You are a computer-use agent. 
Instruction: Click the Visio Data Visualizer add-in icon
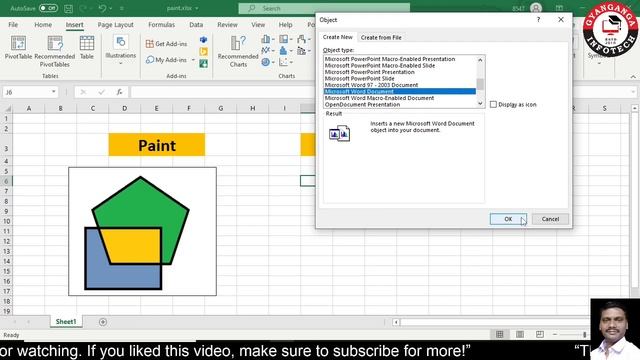(x=203, y=40)
